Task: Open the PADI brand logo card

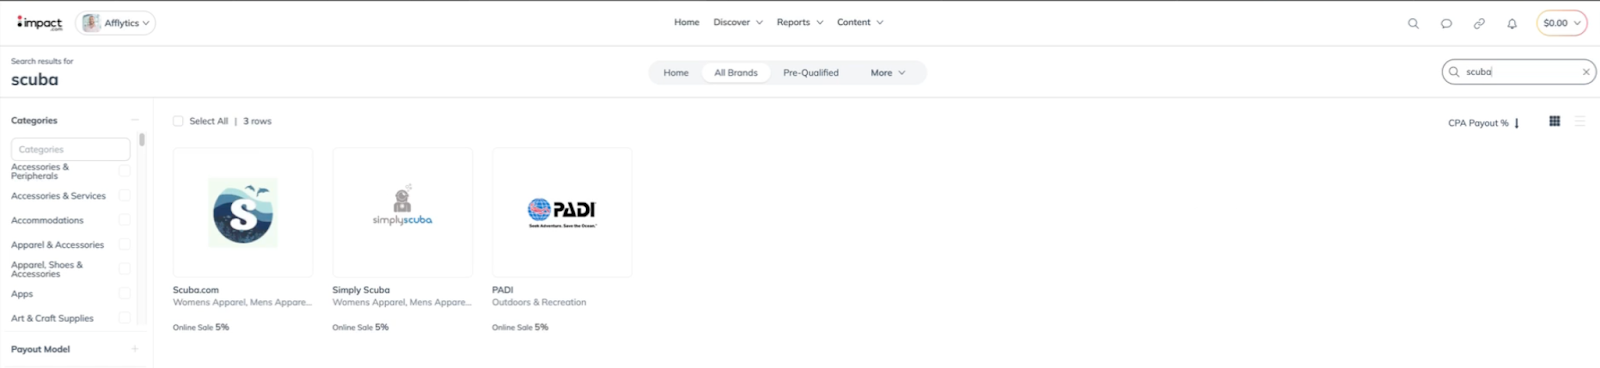Action: tap(562, 212)
